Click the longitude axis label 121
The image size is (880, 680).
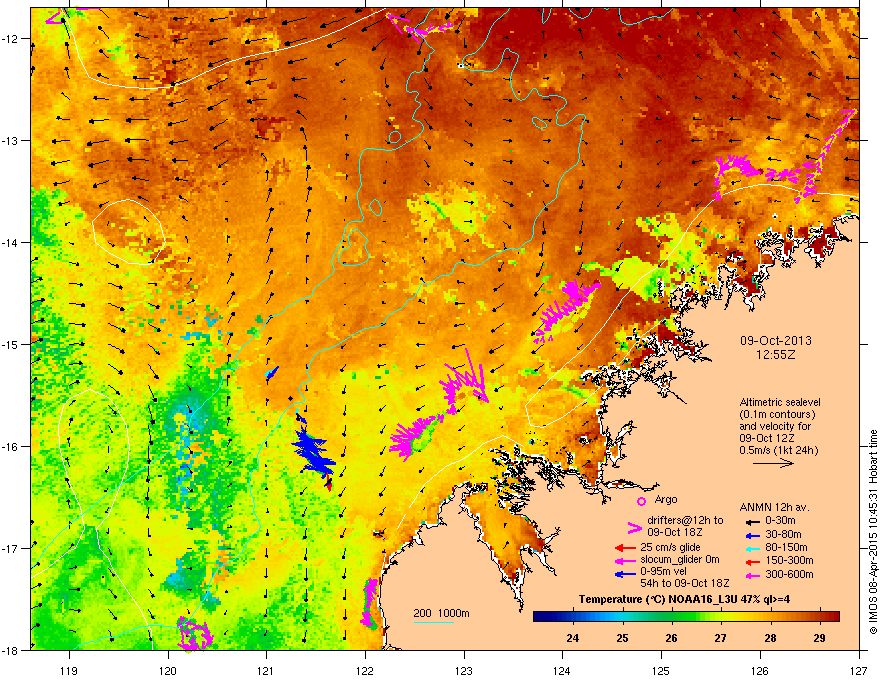266,670
